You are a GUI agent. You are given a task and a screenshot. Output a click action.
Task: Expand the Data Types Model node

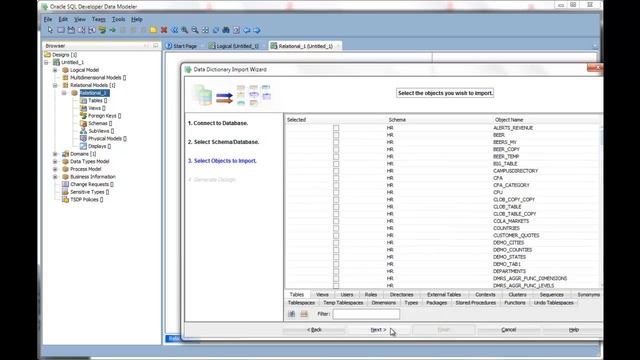pyautogui.click(x=55, y=162)
